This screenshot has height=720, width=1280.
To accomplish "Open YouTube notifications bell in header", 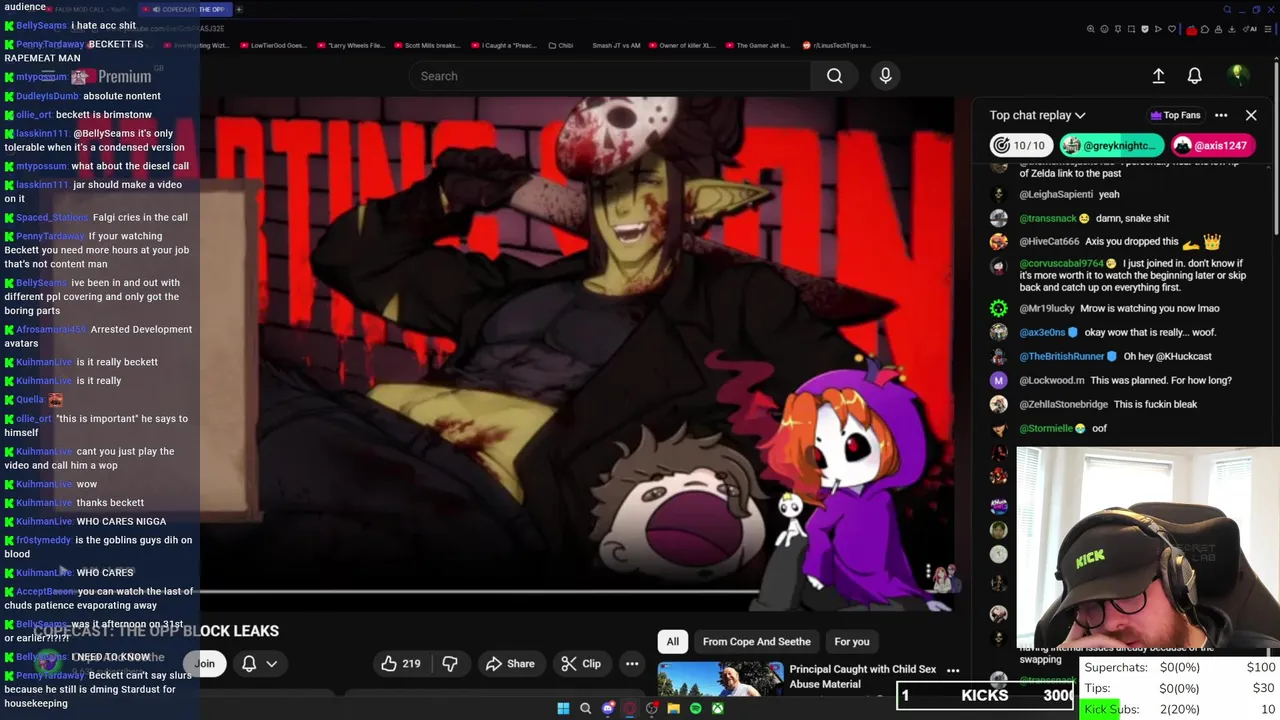I will 1194,76.
